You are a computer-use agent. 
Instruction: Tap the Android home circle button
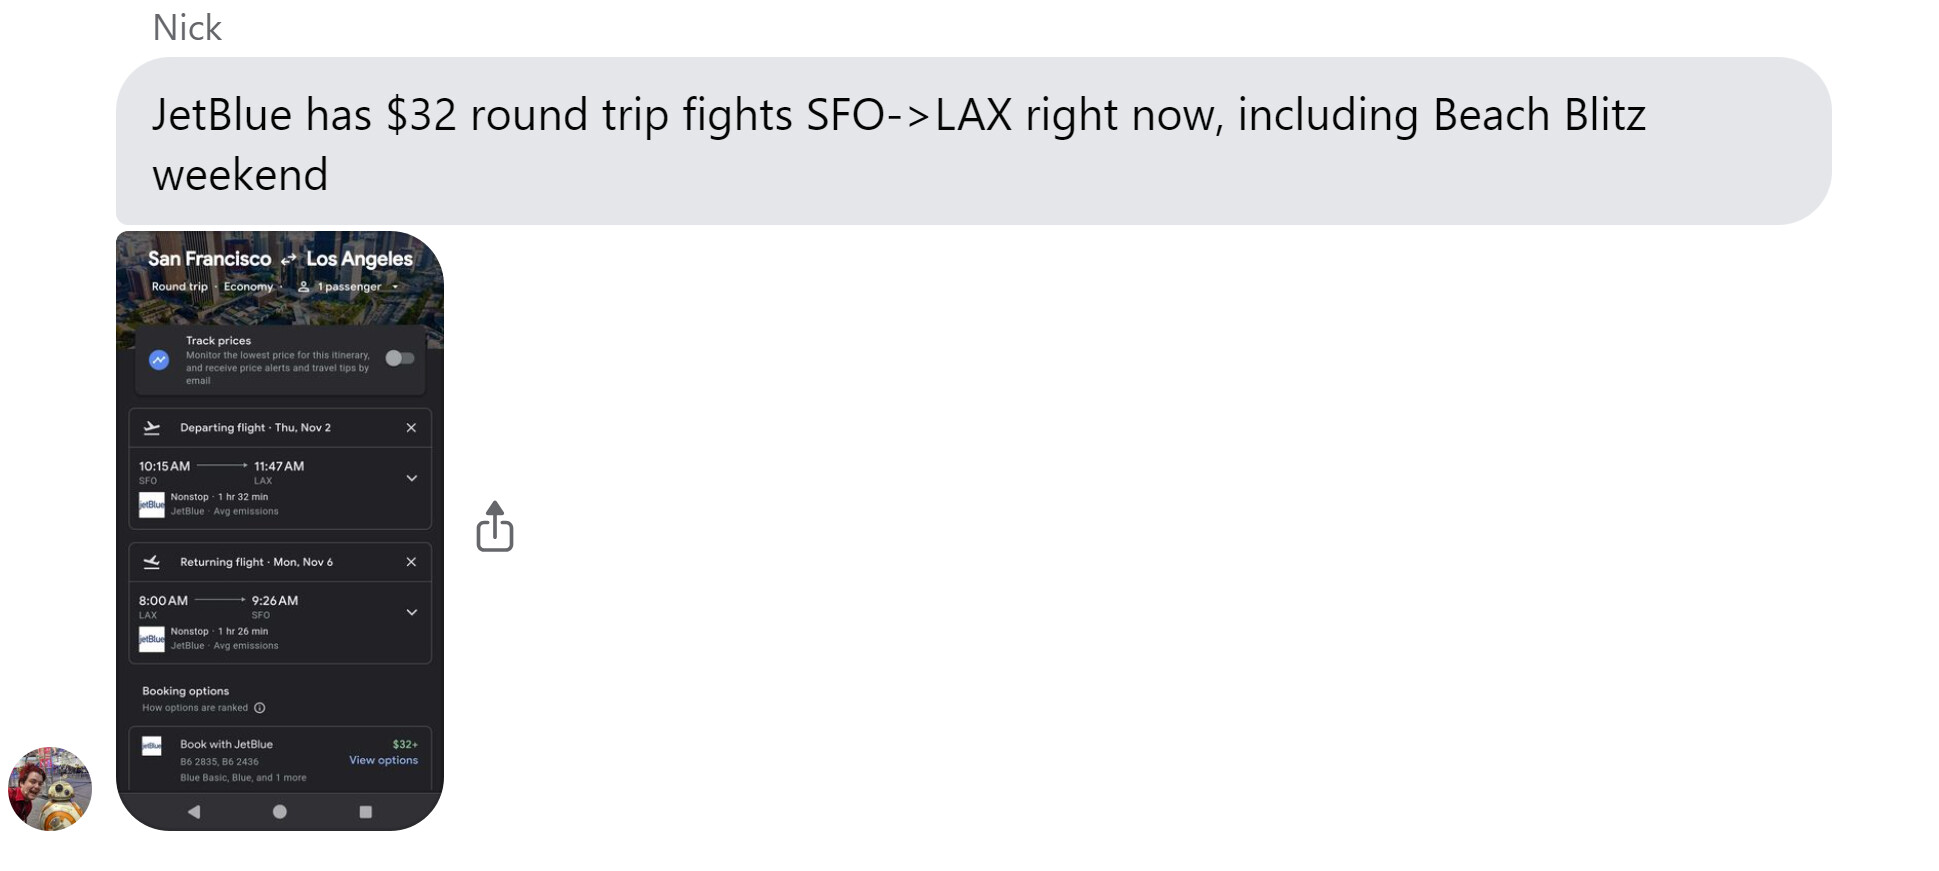click(x=280, y=812)
